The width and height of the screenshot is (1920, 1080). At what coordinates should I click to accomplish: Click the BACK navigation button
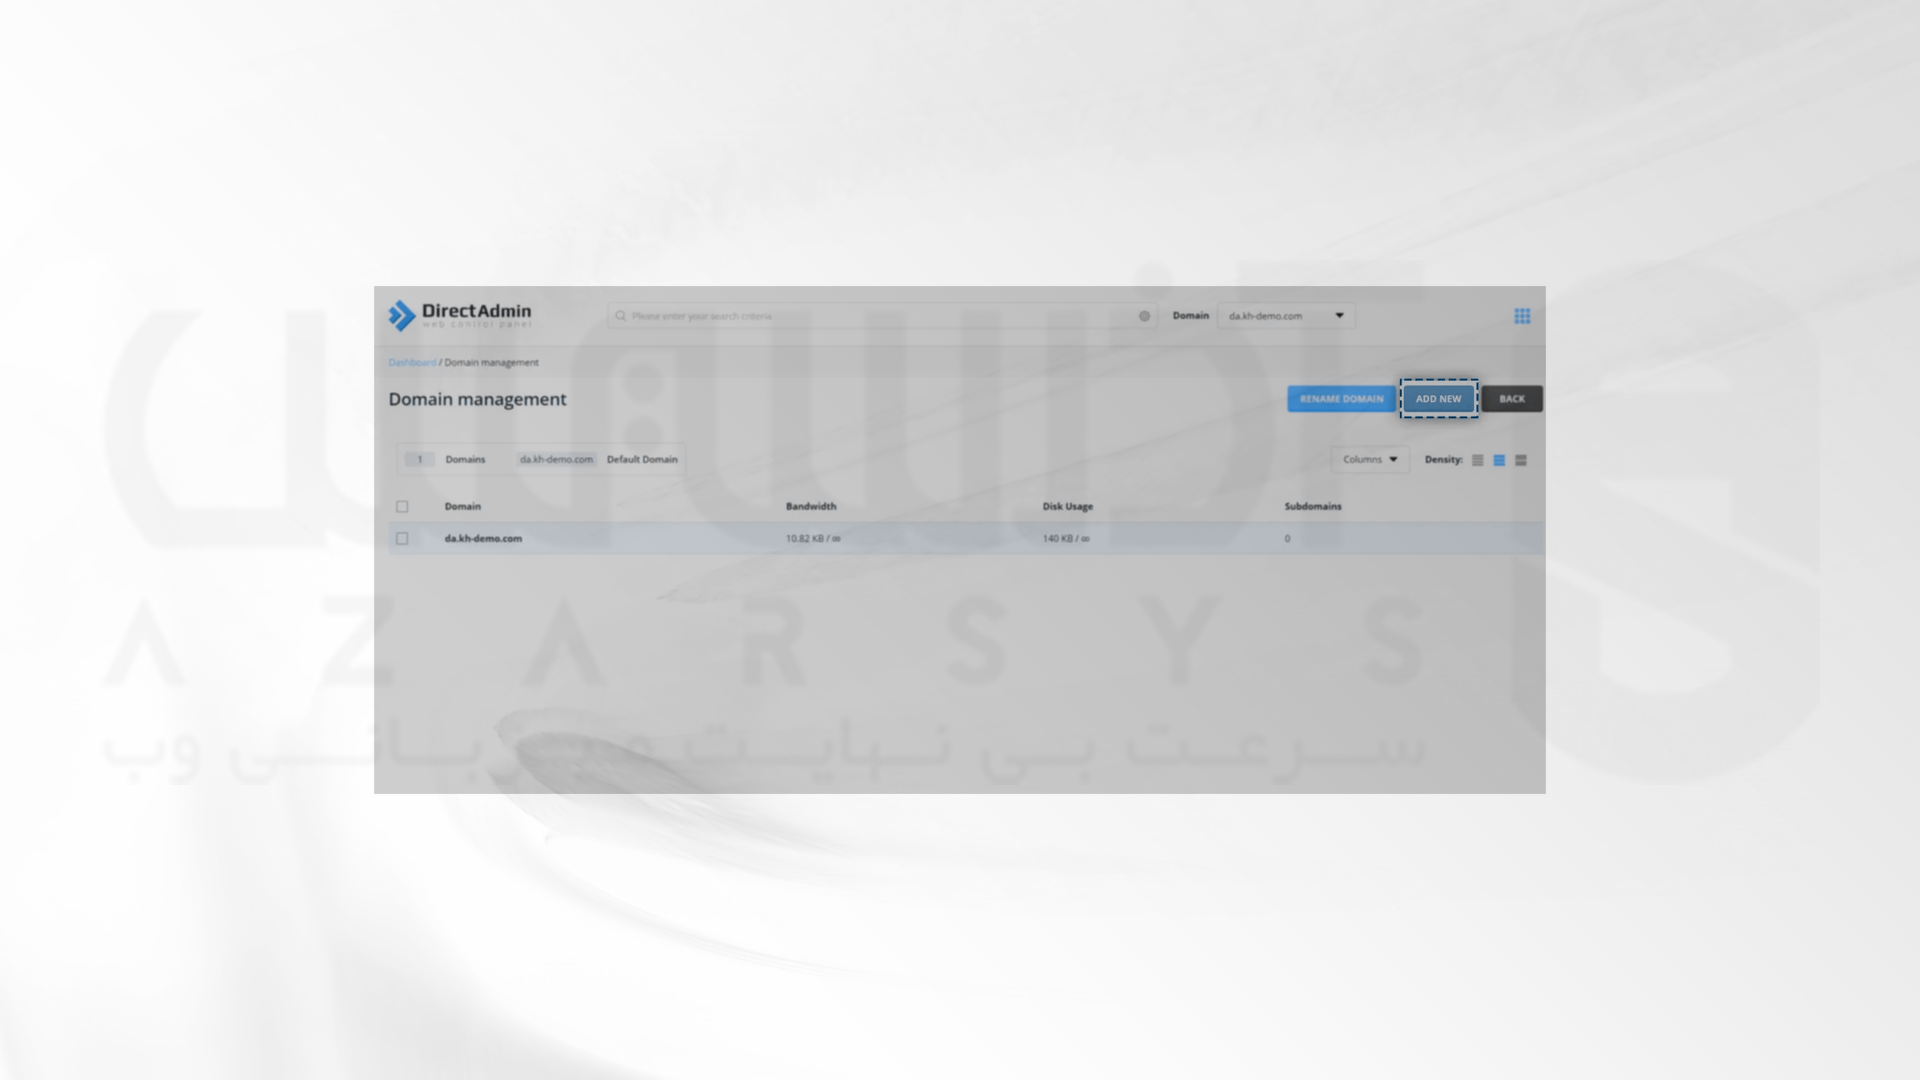1511,398
